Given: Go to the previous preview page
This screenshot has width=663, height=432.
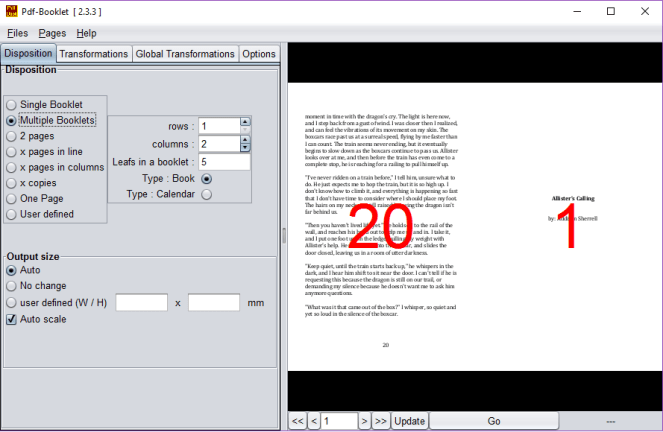Looking at the screenshot, I should tap(313, 421).
